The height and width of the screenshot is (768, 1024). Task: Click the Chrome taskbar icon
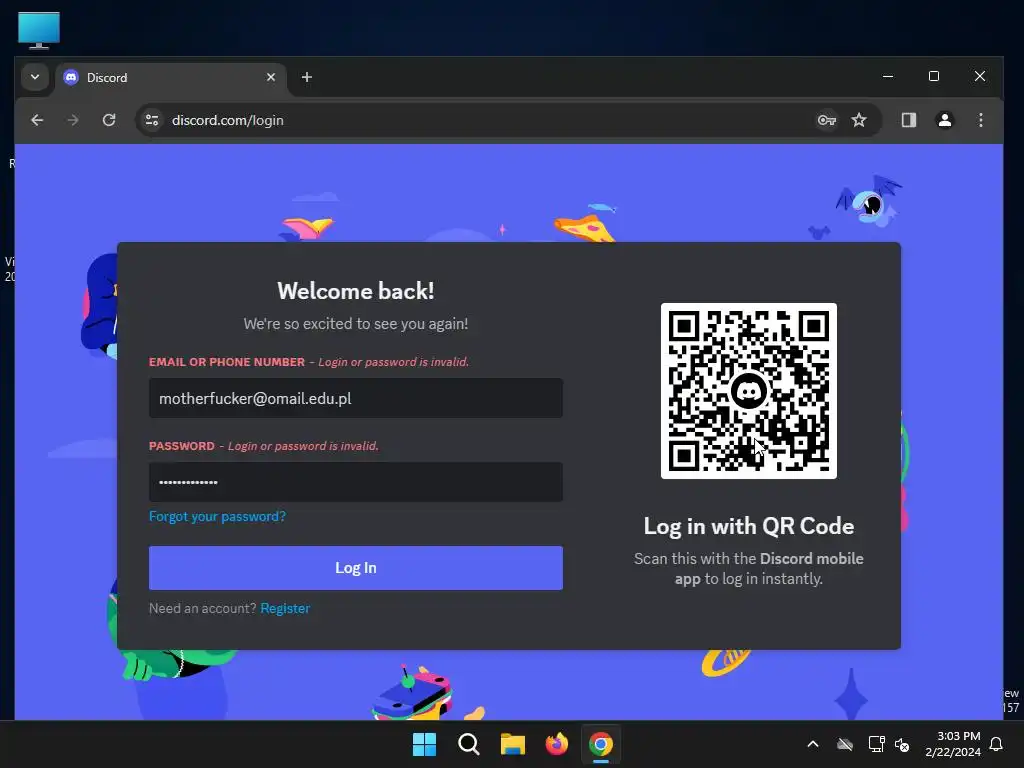click(601, 744)
